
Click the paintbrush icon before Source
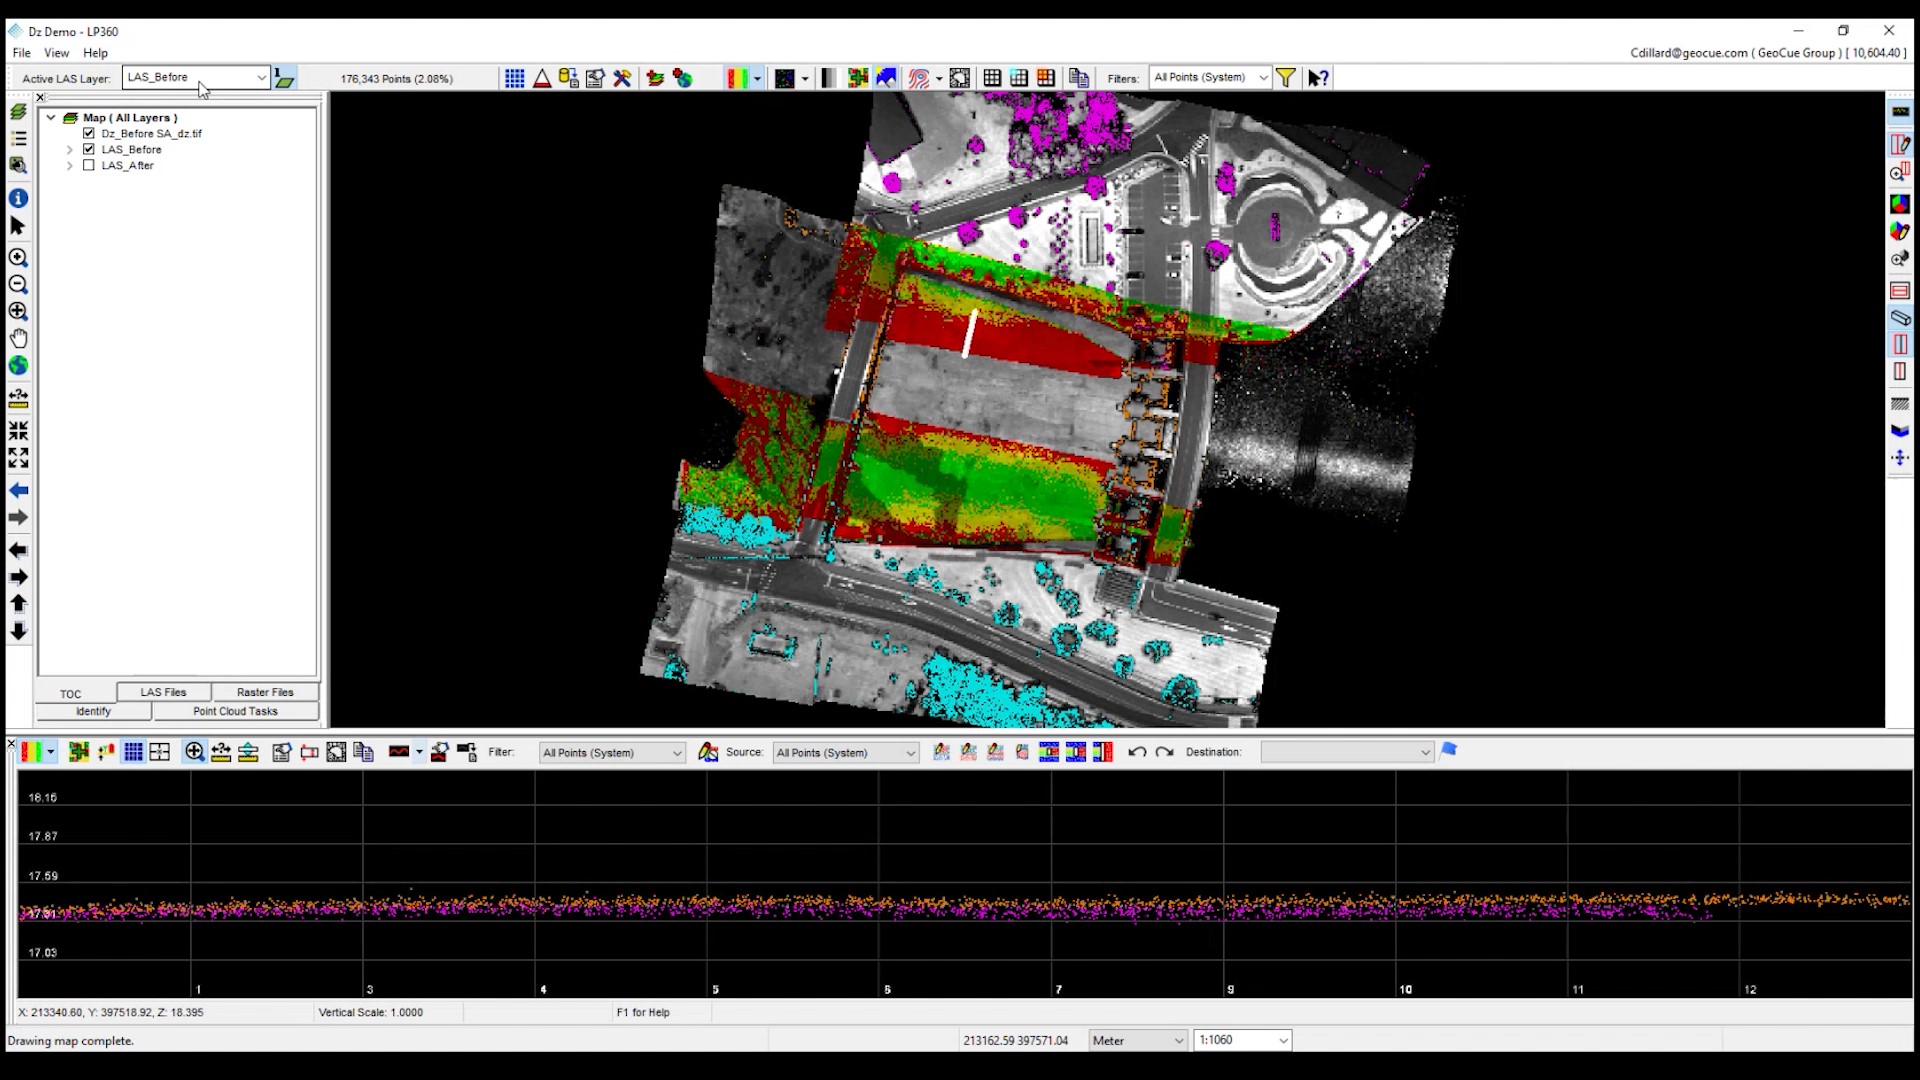[x=708, y=752]
